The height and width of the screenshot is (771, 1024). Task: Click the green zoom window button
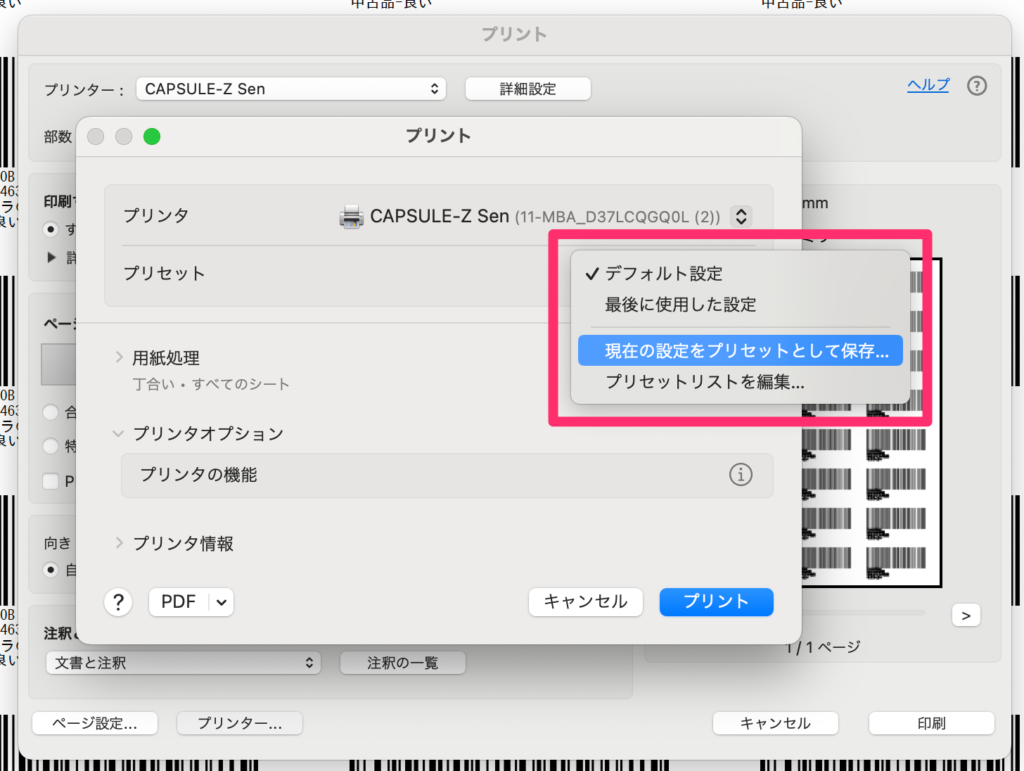(152, 137)
